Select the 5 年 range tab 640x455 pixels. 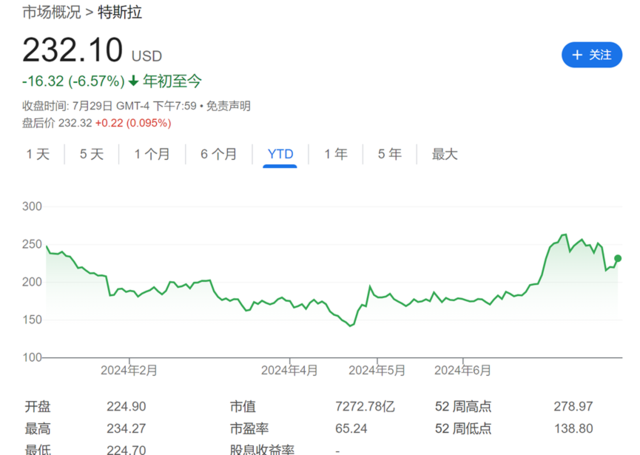tap(390, 154)
